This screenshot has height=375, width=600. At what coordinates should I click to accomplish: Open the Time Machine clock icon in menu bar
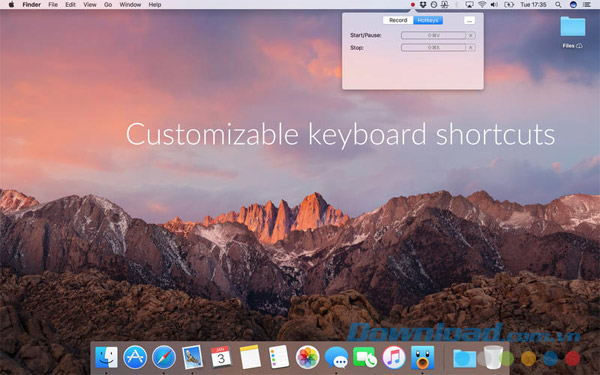434,5
